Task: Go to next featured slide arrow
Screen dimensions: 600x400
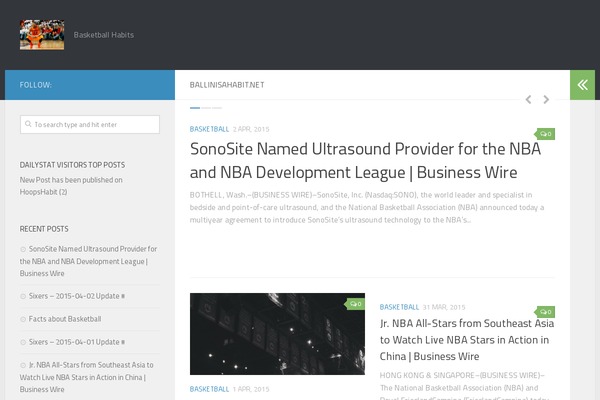Action: click(x=546, y=100)
